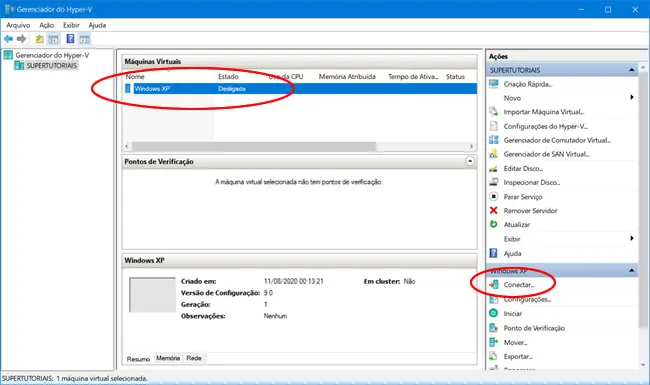The height and width of the screenshot is (385, 650).
Task: Click the show/hide console tree toolbar icon
Action: click(x=53, y=39)
